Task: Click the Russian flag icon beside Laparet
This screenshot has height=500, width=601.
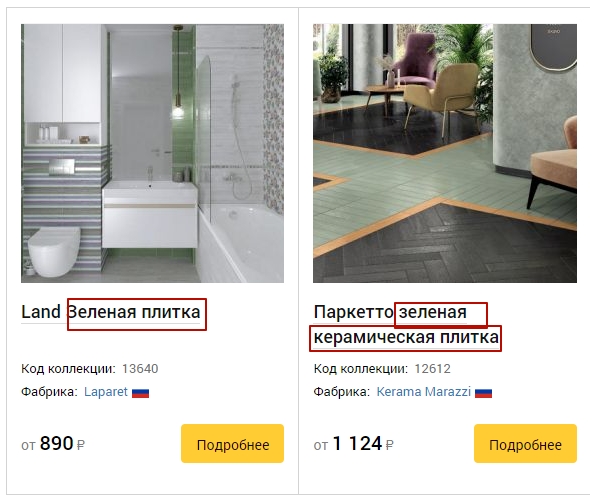Action: (140, 393)
